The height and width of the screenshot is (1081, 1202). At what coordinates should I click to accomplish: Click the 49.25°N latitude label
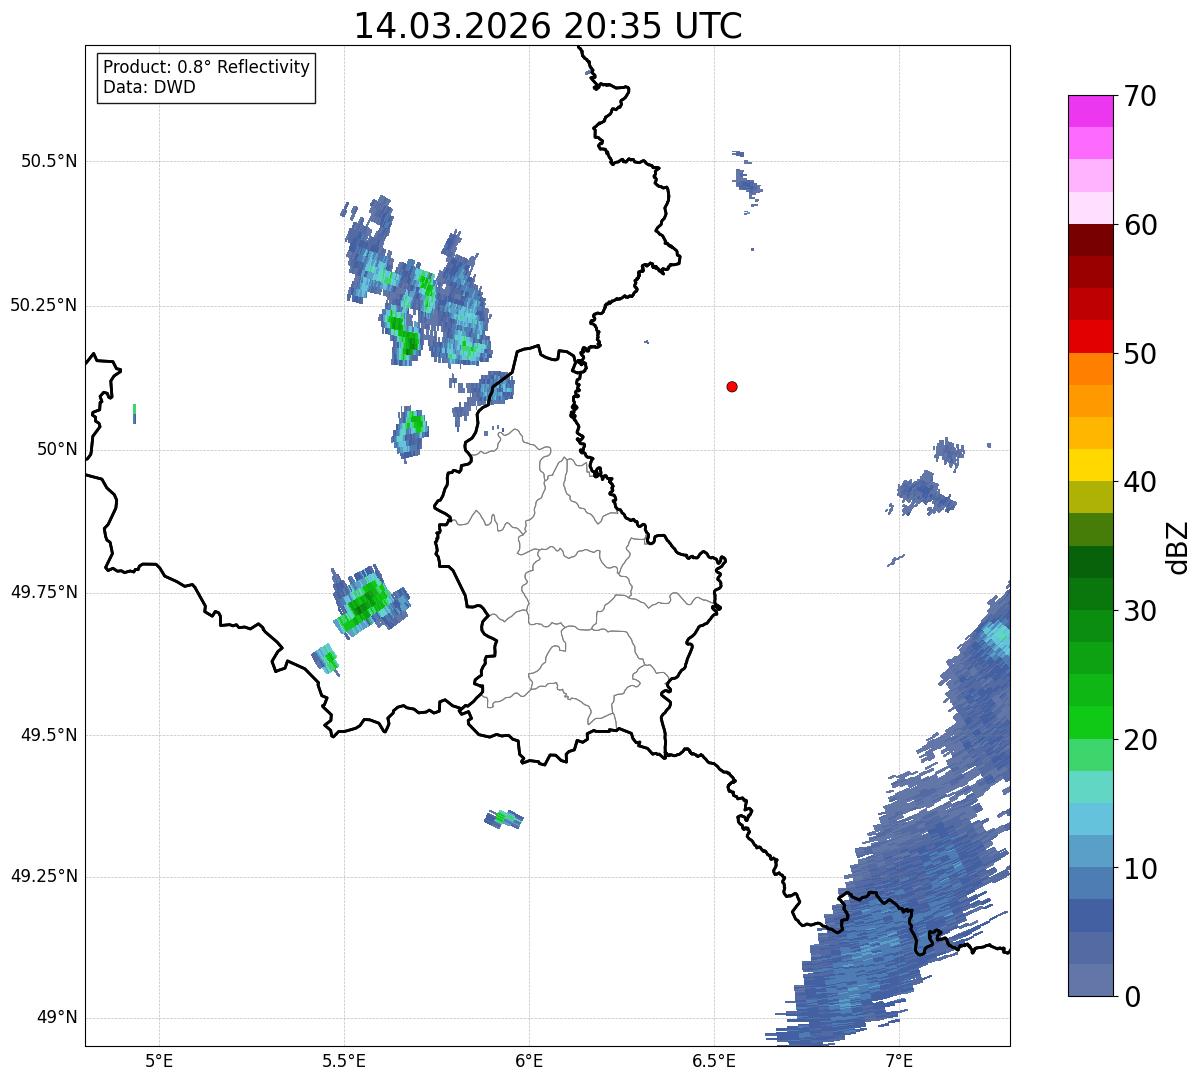click(x=44, y=877)
